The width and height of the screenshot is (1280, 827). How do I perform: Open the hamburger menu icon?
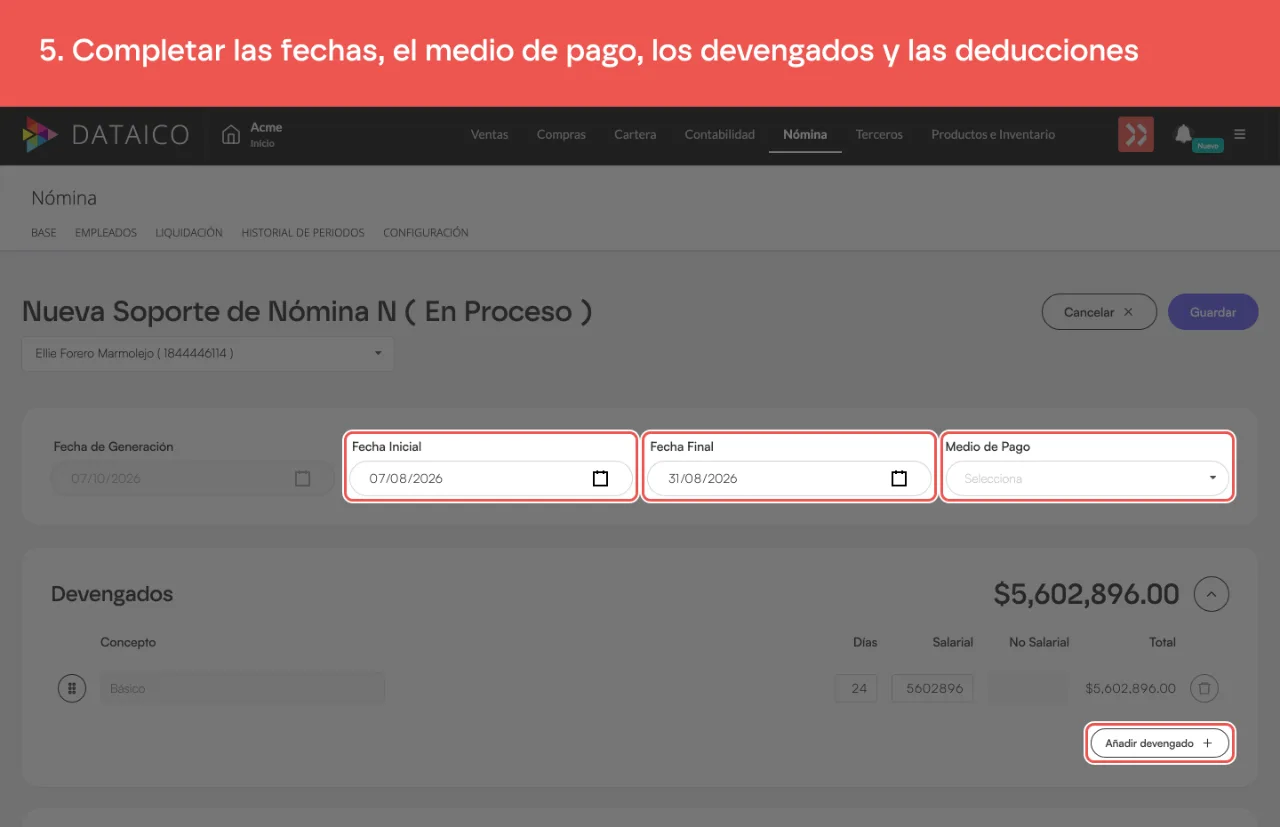point(1240,134)
